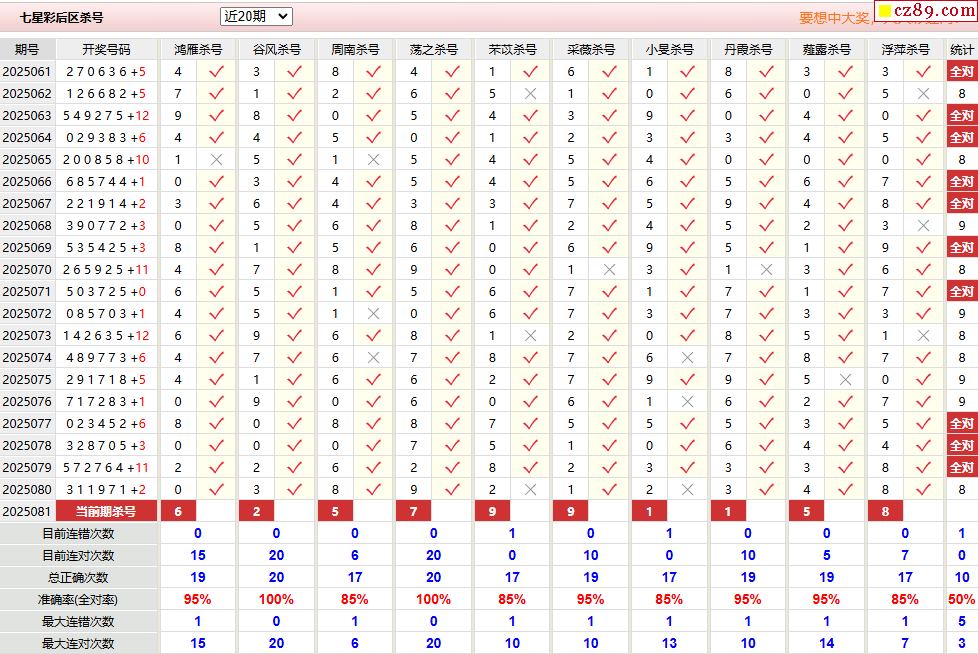Screen dimensions: 978x654
Task: Click the 全对 badge in row 2025063
Action: 962,115
